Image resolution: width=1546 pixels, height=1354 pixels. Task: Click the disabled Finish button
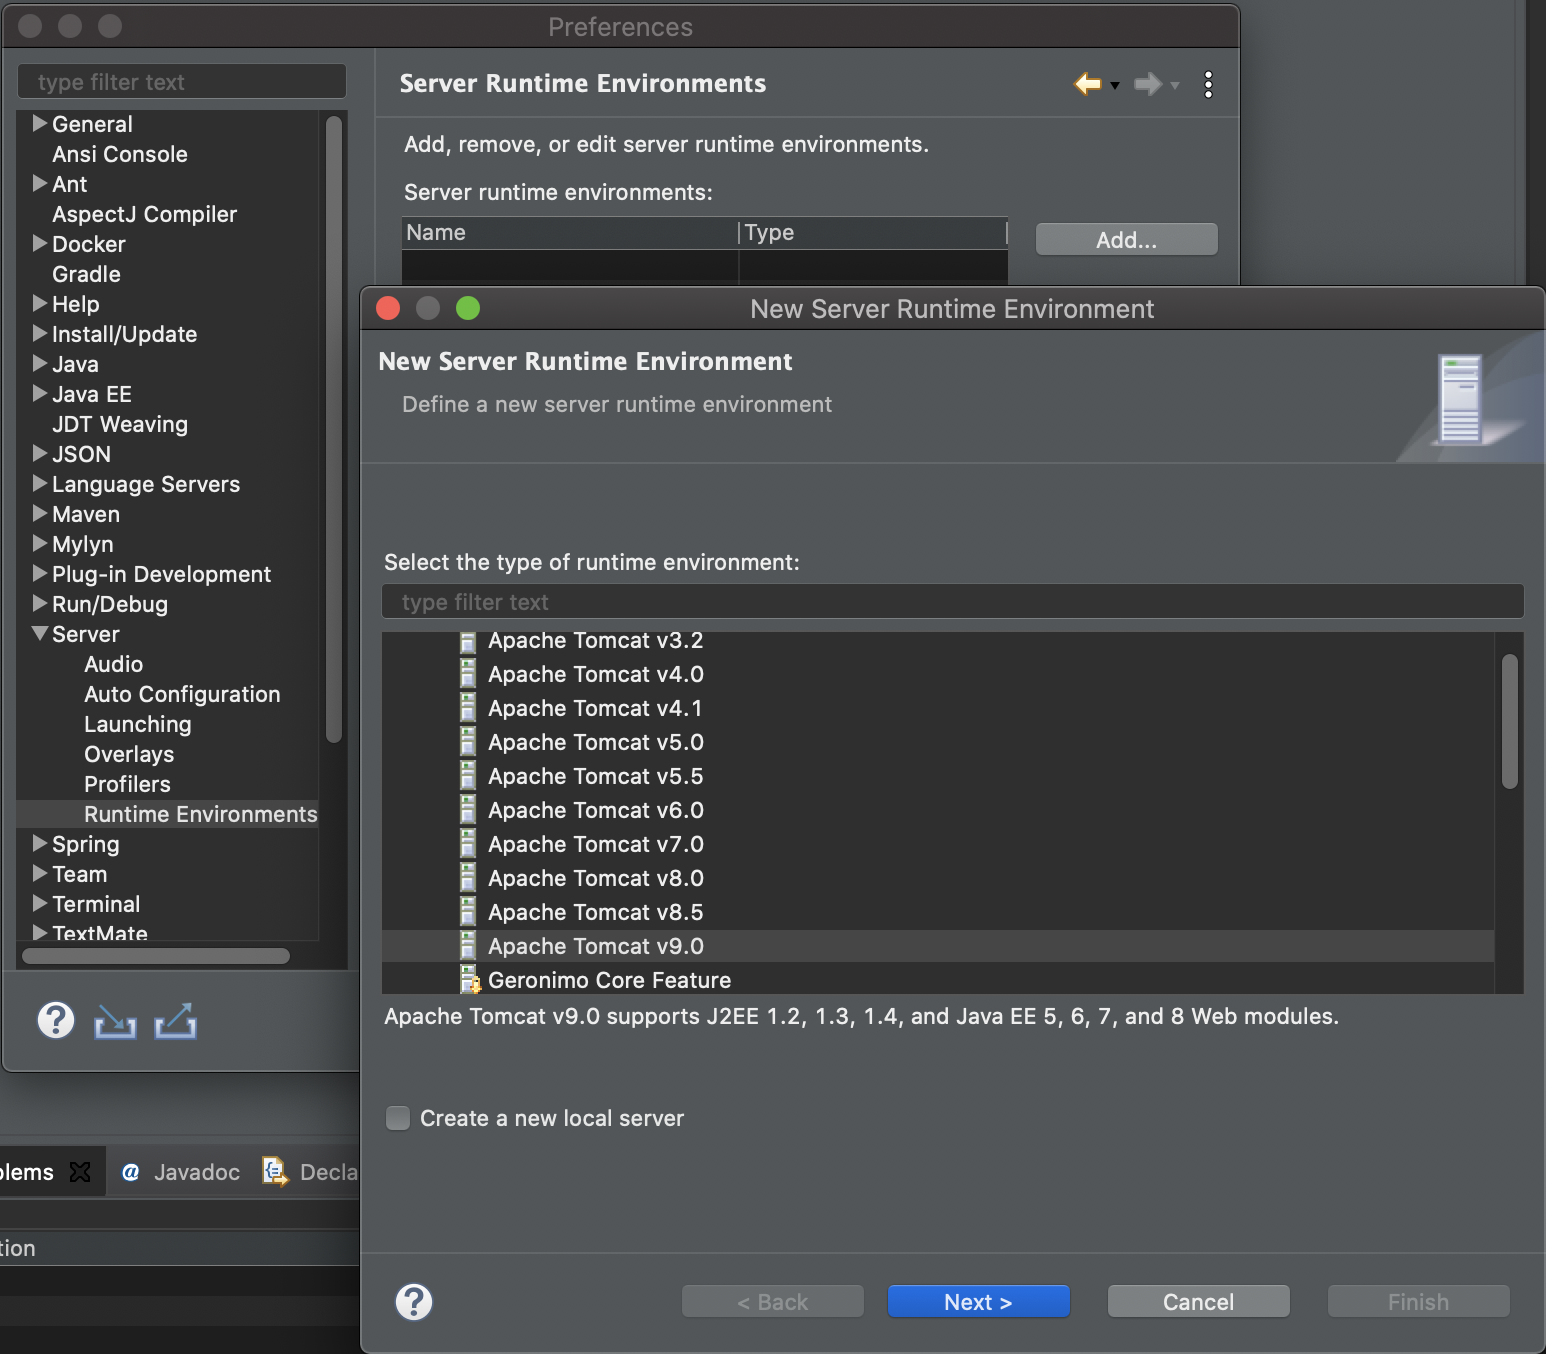[x=1419, y=1302]
